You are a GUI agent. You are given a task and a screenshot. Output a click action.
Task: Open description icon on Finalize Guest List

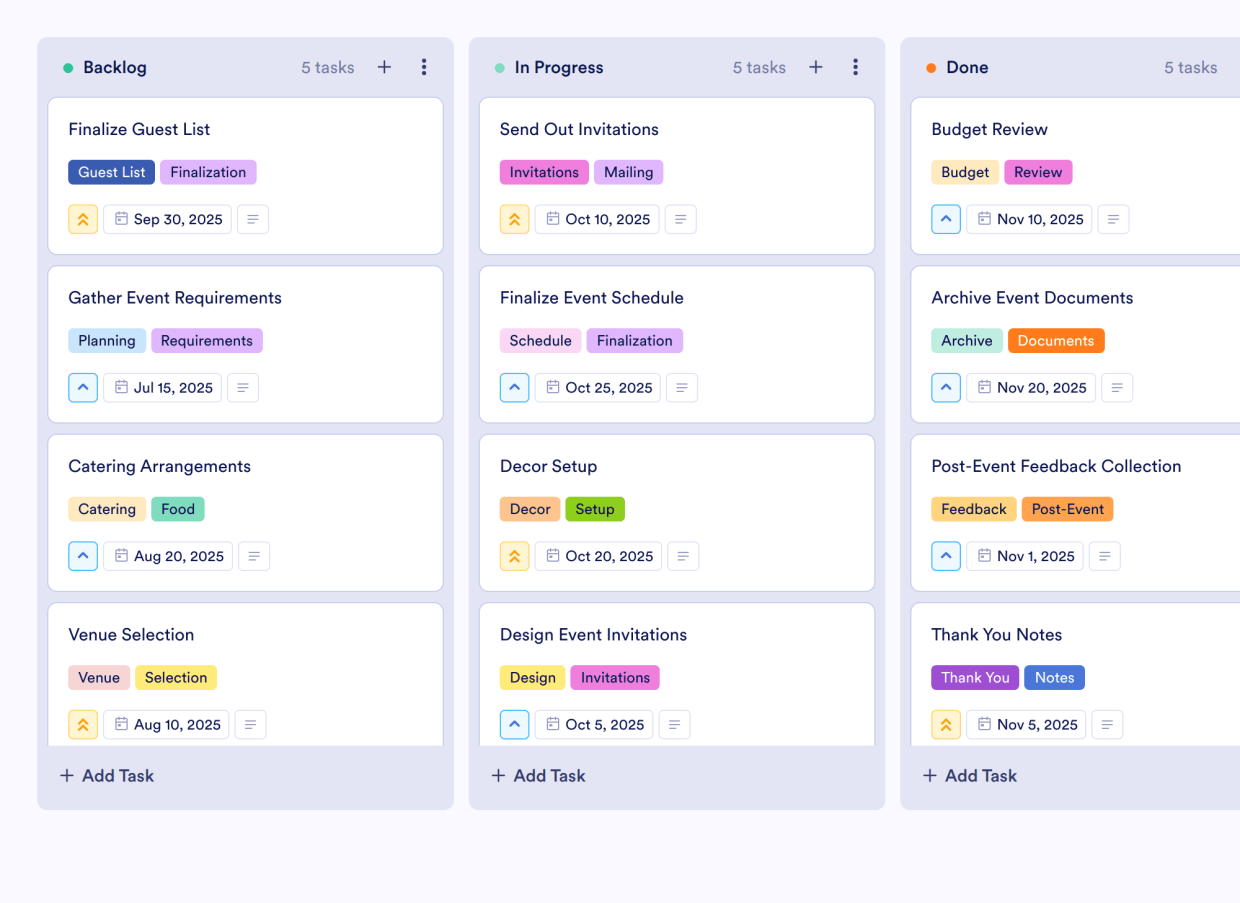point(253,219)
